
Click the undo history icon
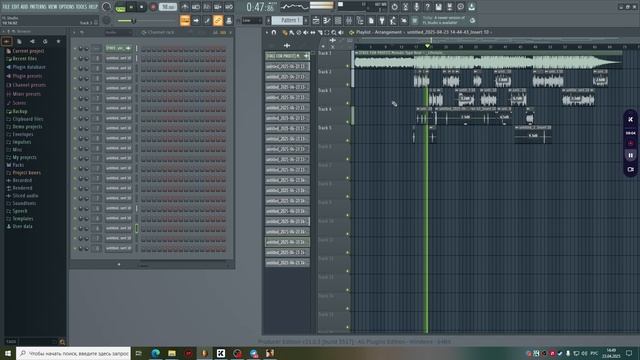394,7
